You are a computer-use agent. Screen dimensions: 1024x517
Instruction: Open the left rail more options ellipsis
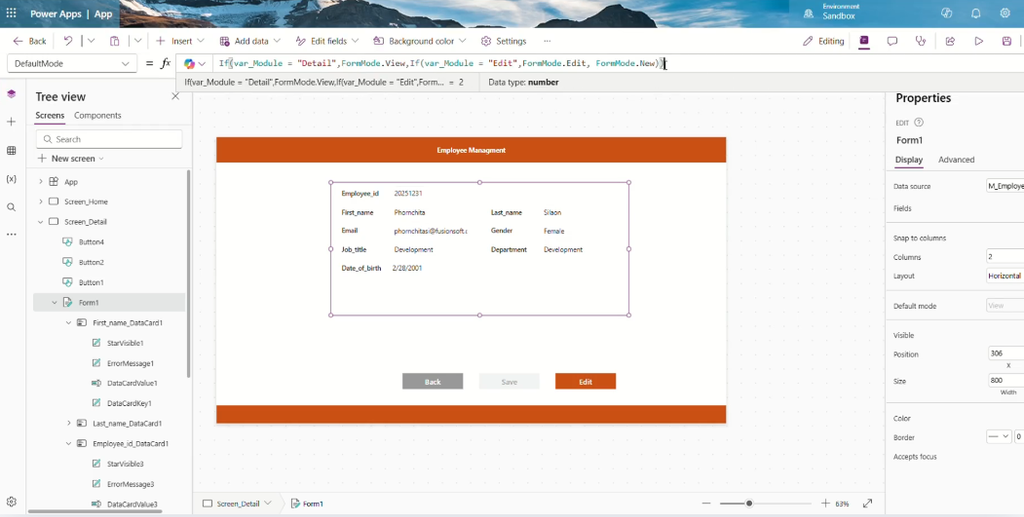tap(11, 234)
